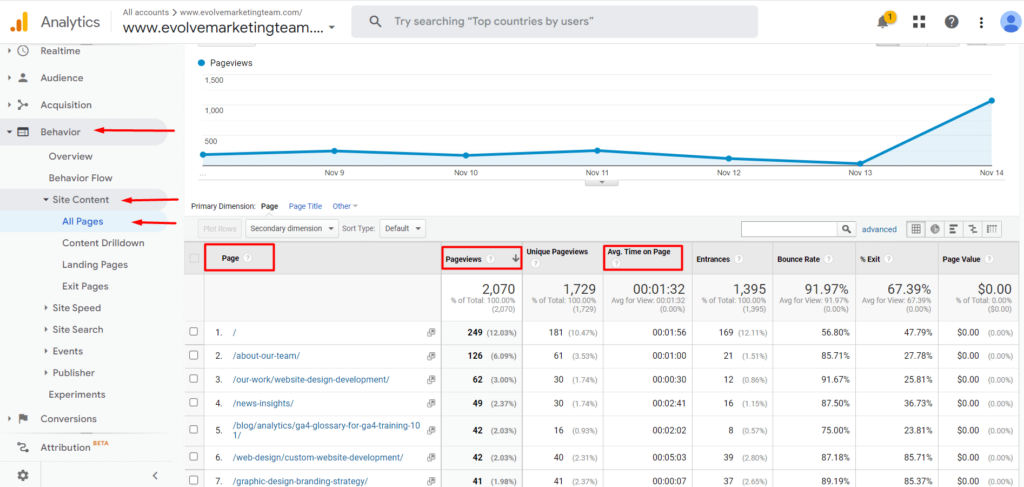This screenshot has width=1024, height=487.
Task: Click the Google Analytics logo
Action: (19, 22)
